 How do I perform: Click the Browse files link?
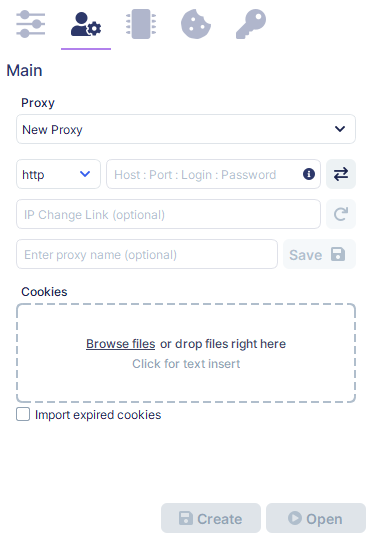120,344
